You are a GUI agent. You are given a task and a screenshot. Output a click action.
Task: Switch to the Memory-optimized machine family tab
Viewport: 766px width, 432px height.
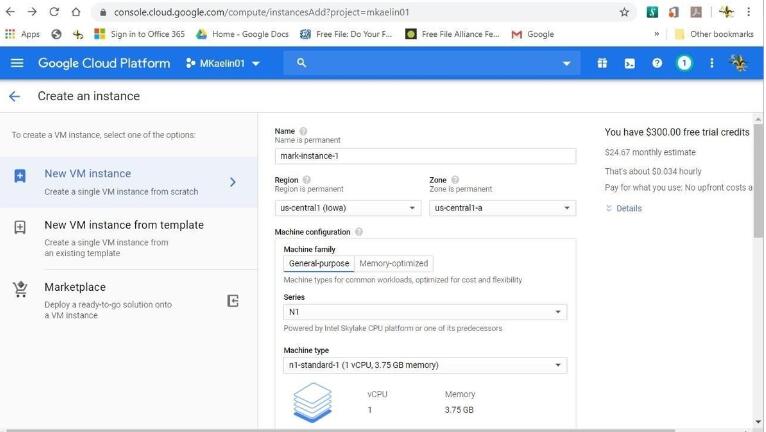(x=394, y=263)
